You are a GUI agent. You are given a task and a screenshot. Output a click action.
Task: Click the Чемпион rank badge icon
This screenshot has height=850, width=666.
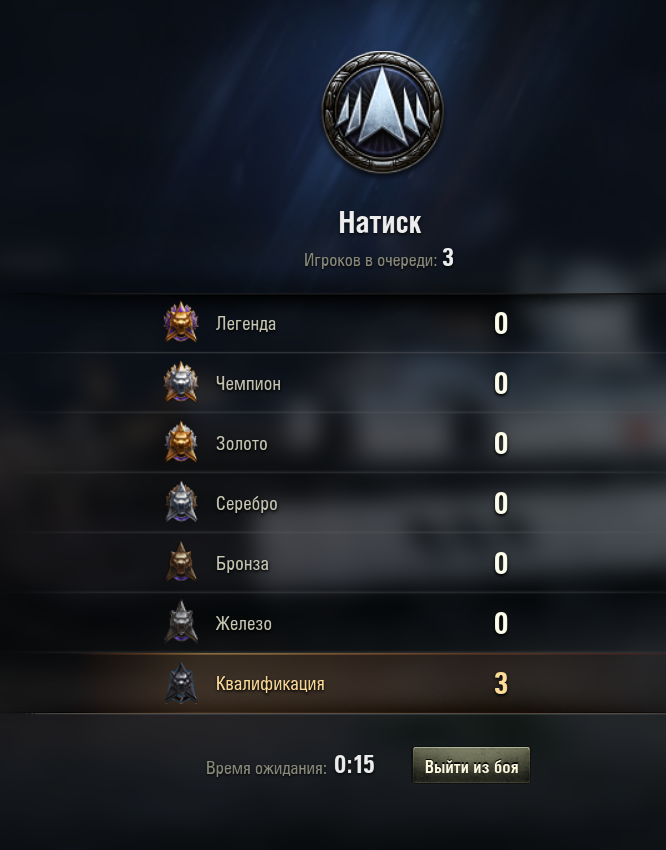click(x=181, y=382)
